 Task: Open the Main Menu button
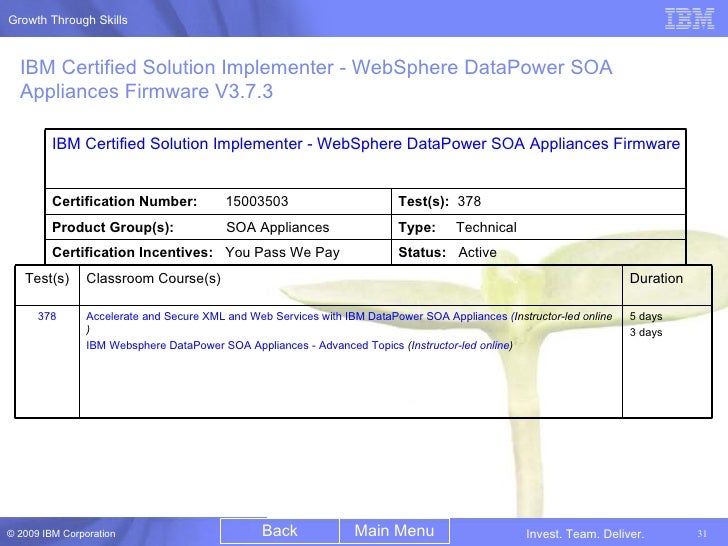[394, 531]
